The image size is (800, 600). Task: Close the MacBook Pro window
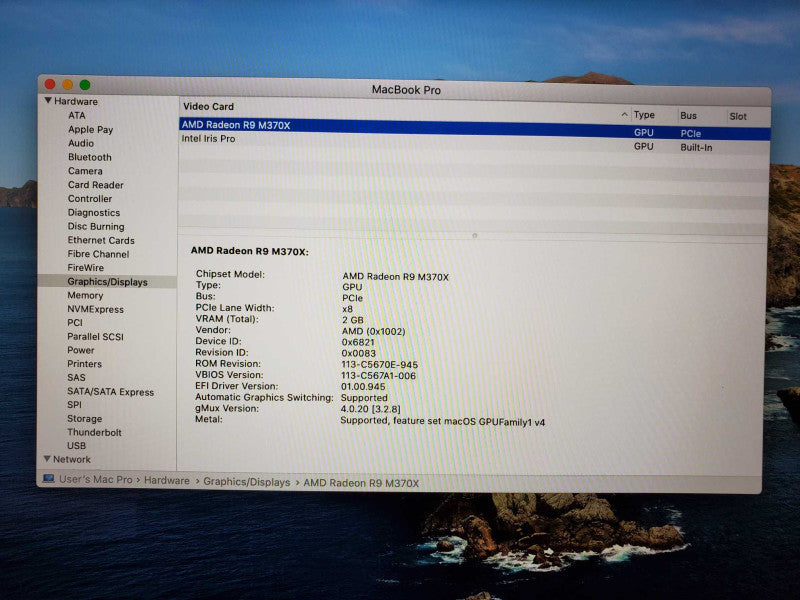pyautogui.click(x=50, y=84)
